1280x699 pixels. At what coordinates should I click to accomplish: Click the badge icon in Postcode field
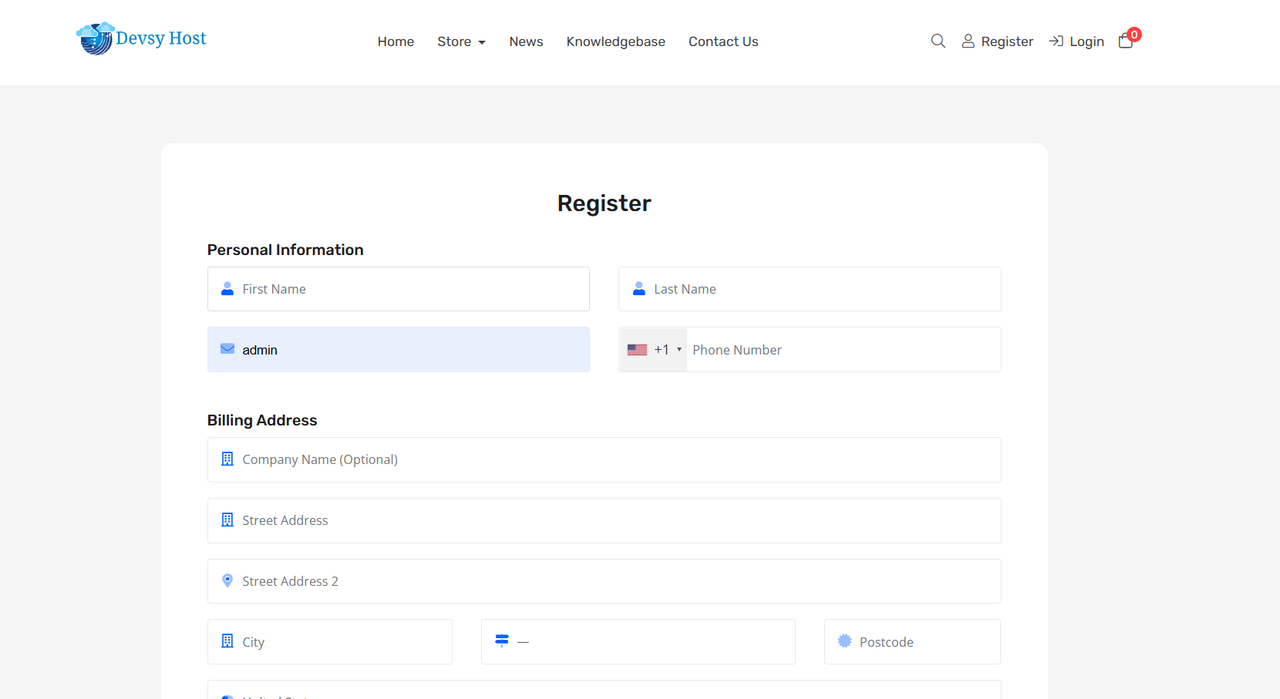point(845,641)
